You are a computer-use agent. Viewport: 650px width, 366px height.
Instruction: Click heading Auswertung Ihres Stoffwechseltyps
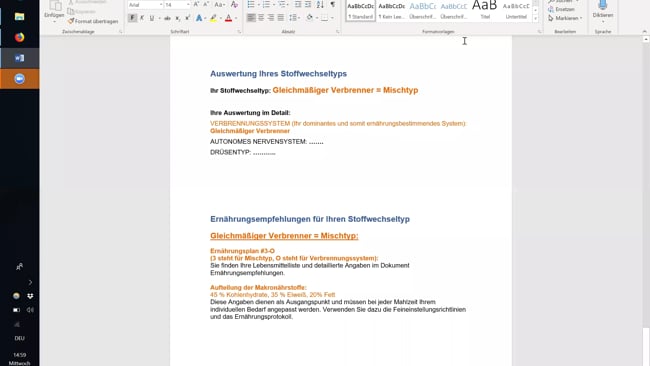coord(278,74)
